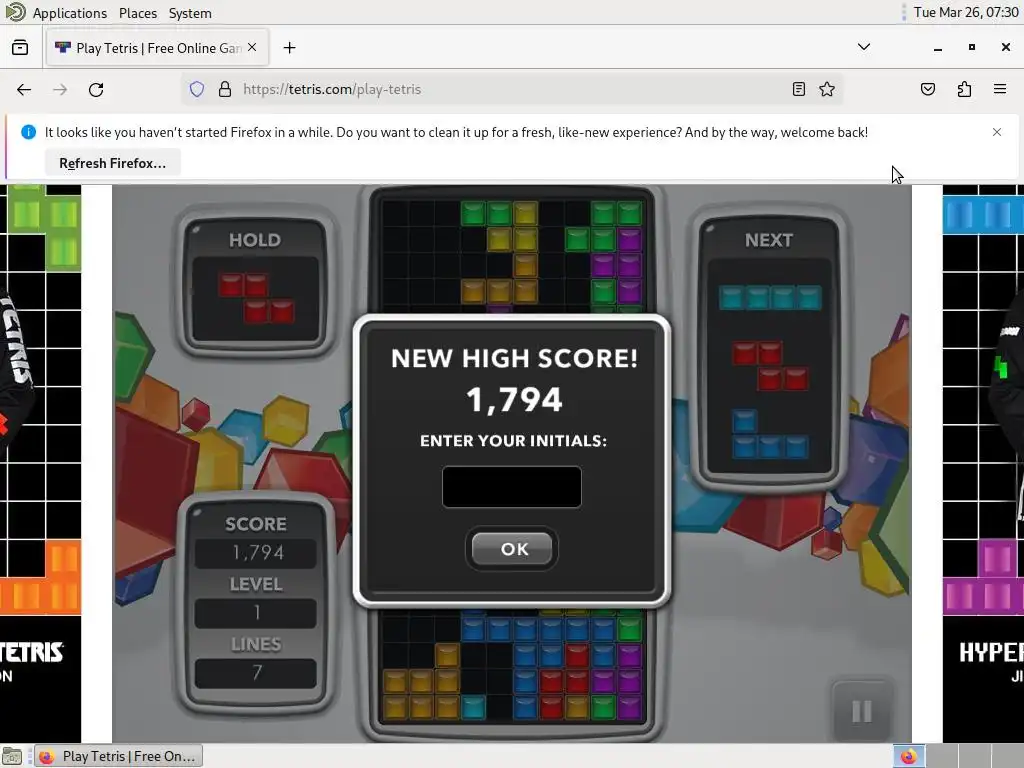Focus the initials input field

(x=511, y=487)
